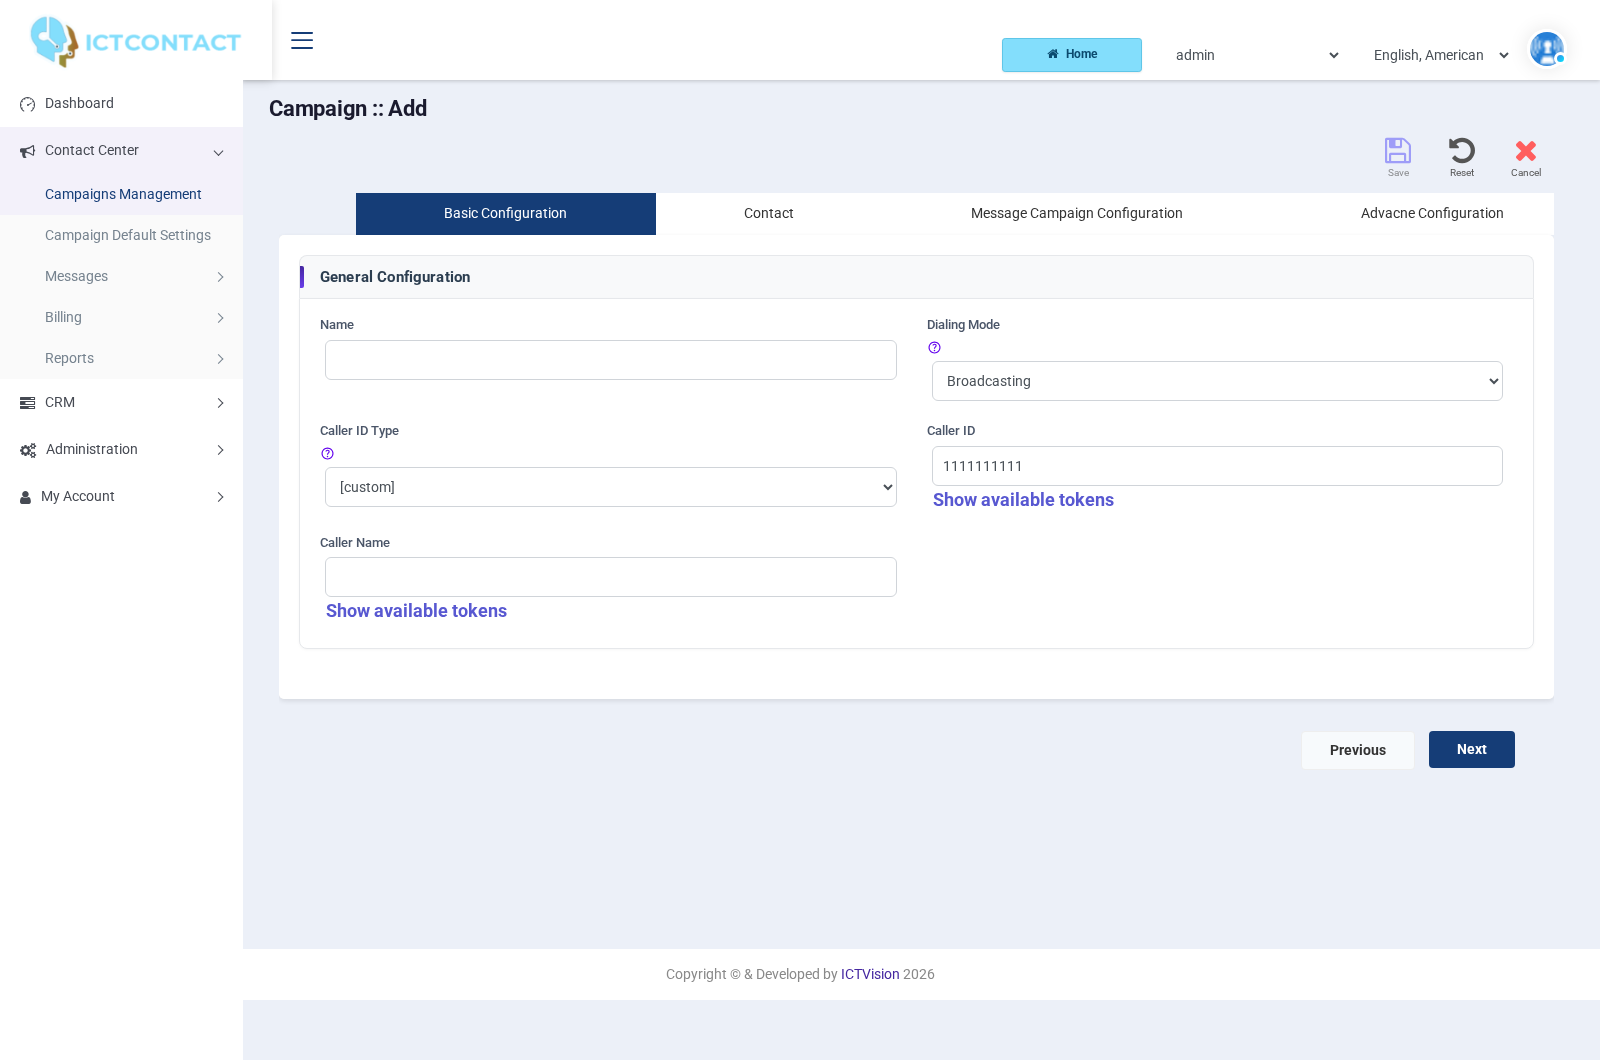Viewport: 1600px width, 1060px height.
Task: Expand the Billing submenu chevron
Action: click(220, 318)
